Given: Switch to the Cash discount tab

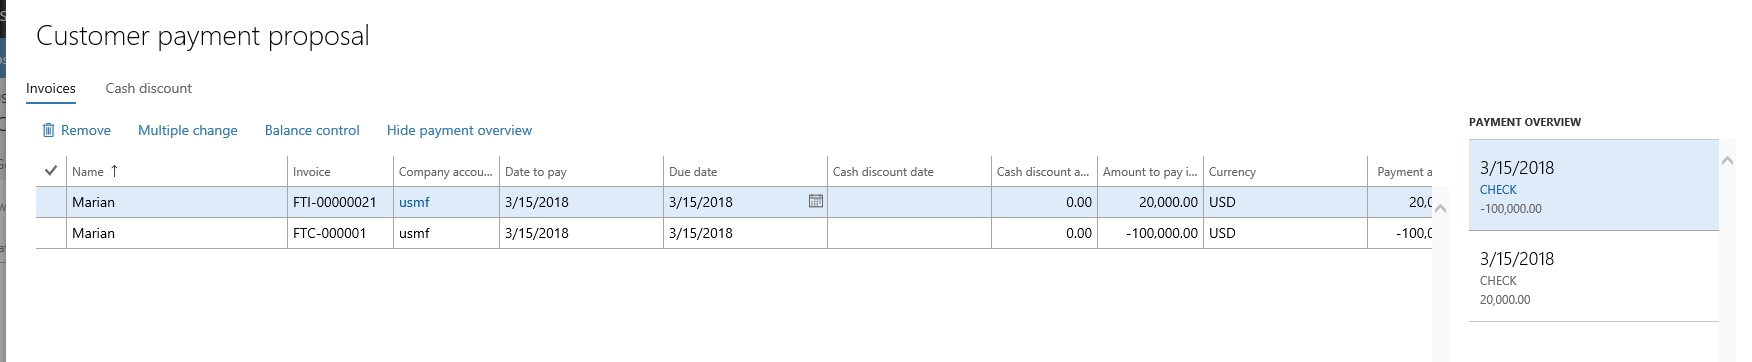Looking at the screenshot, I should tap(149, 88).
